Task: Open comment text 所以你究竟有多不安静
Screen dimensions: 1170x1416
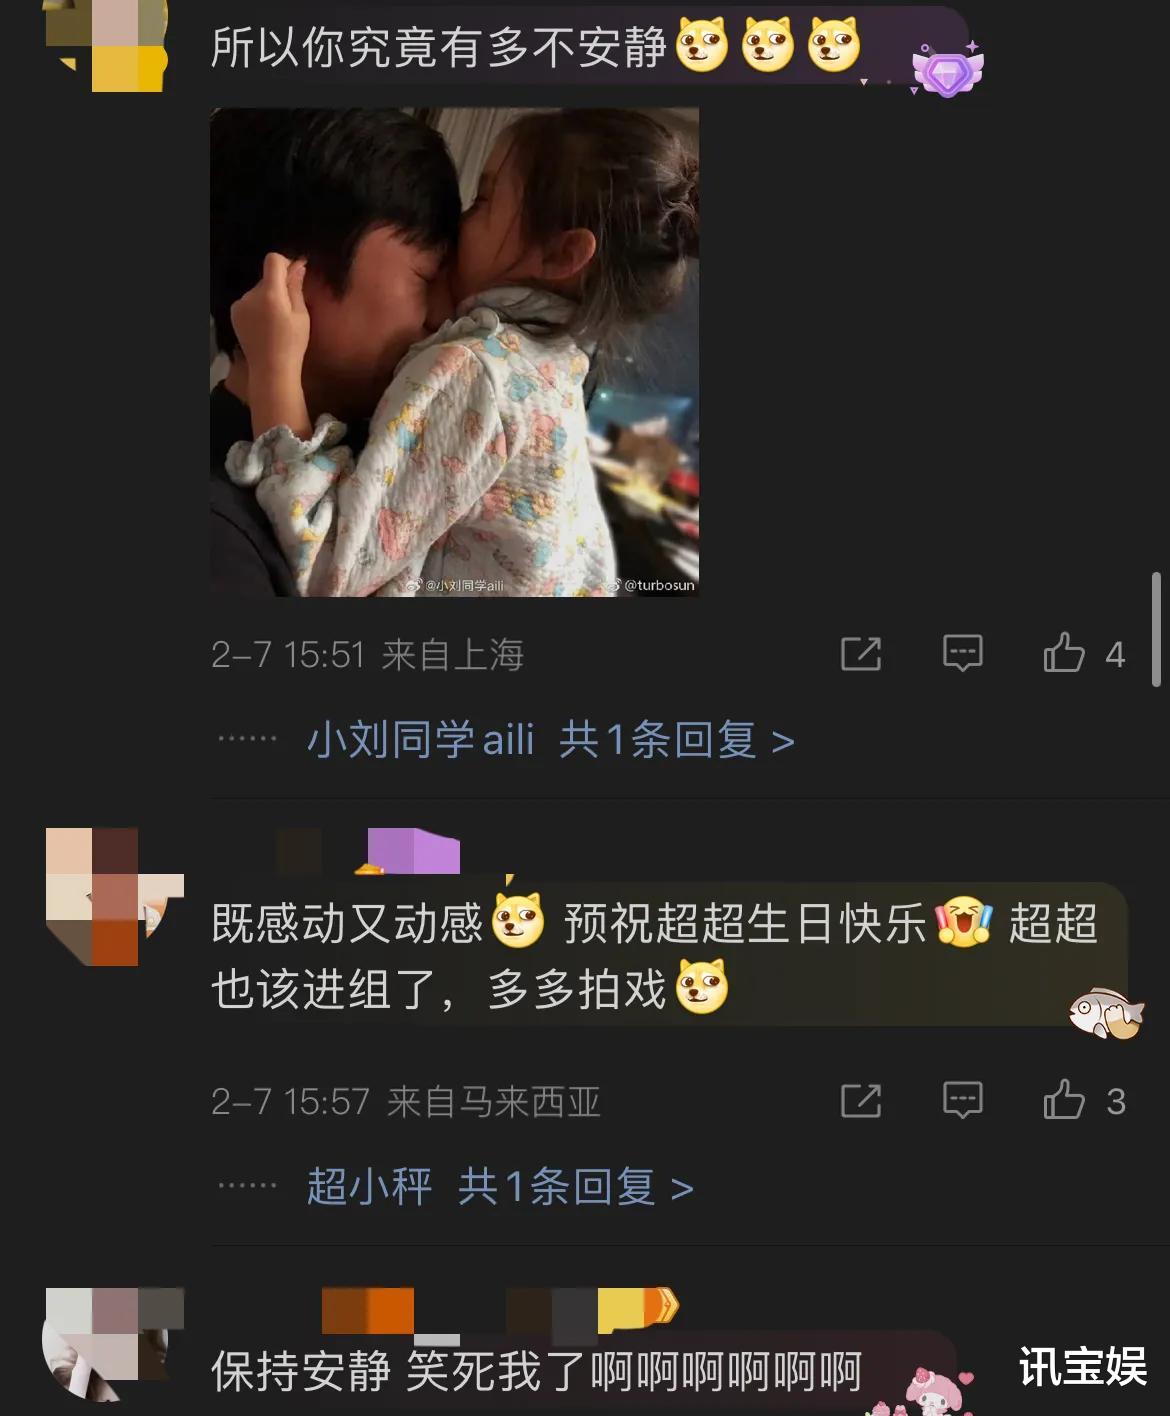Action: point(438,47)
